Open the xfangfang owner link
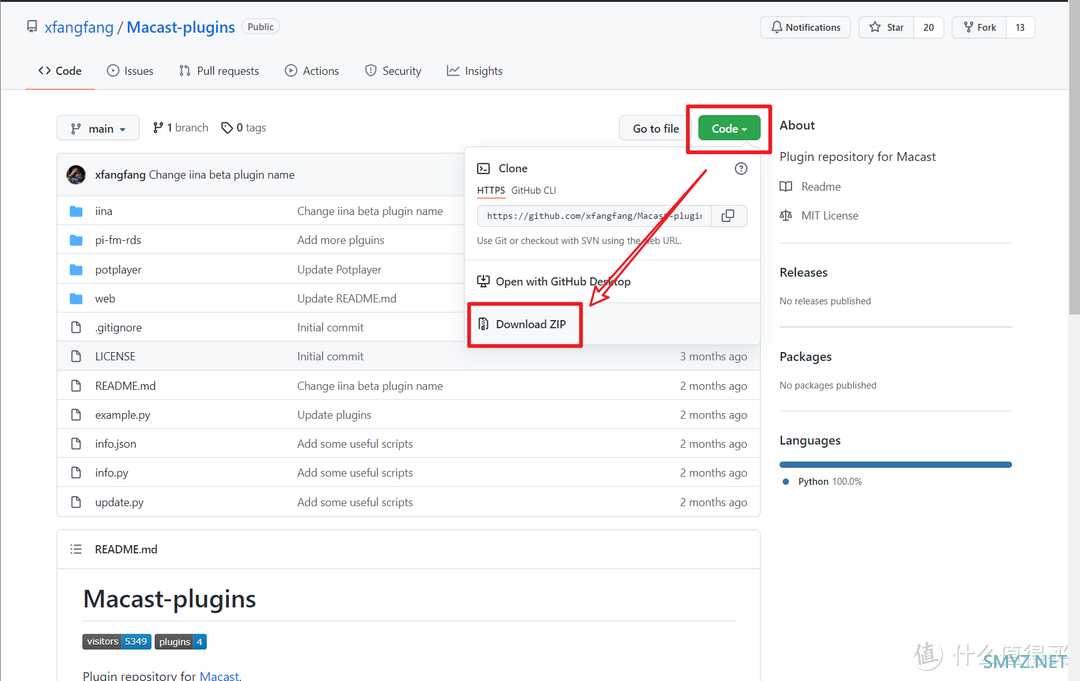The height and width of the screenshot is (681, 1080). click(79, 27)
